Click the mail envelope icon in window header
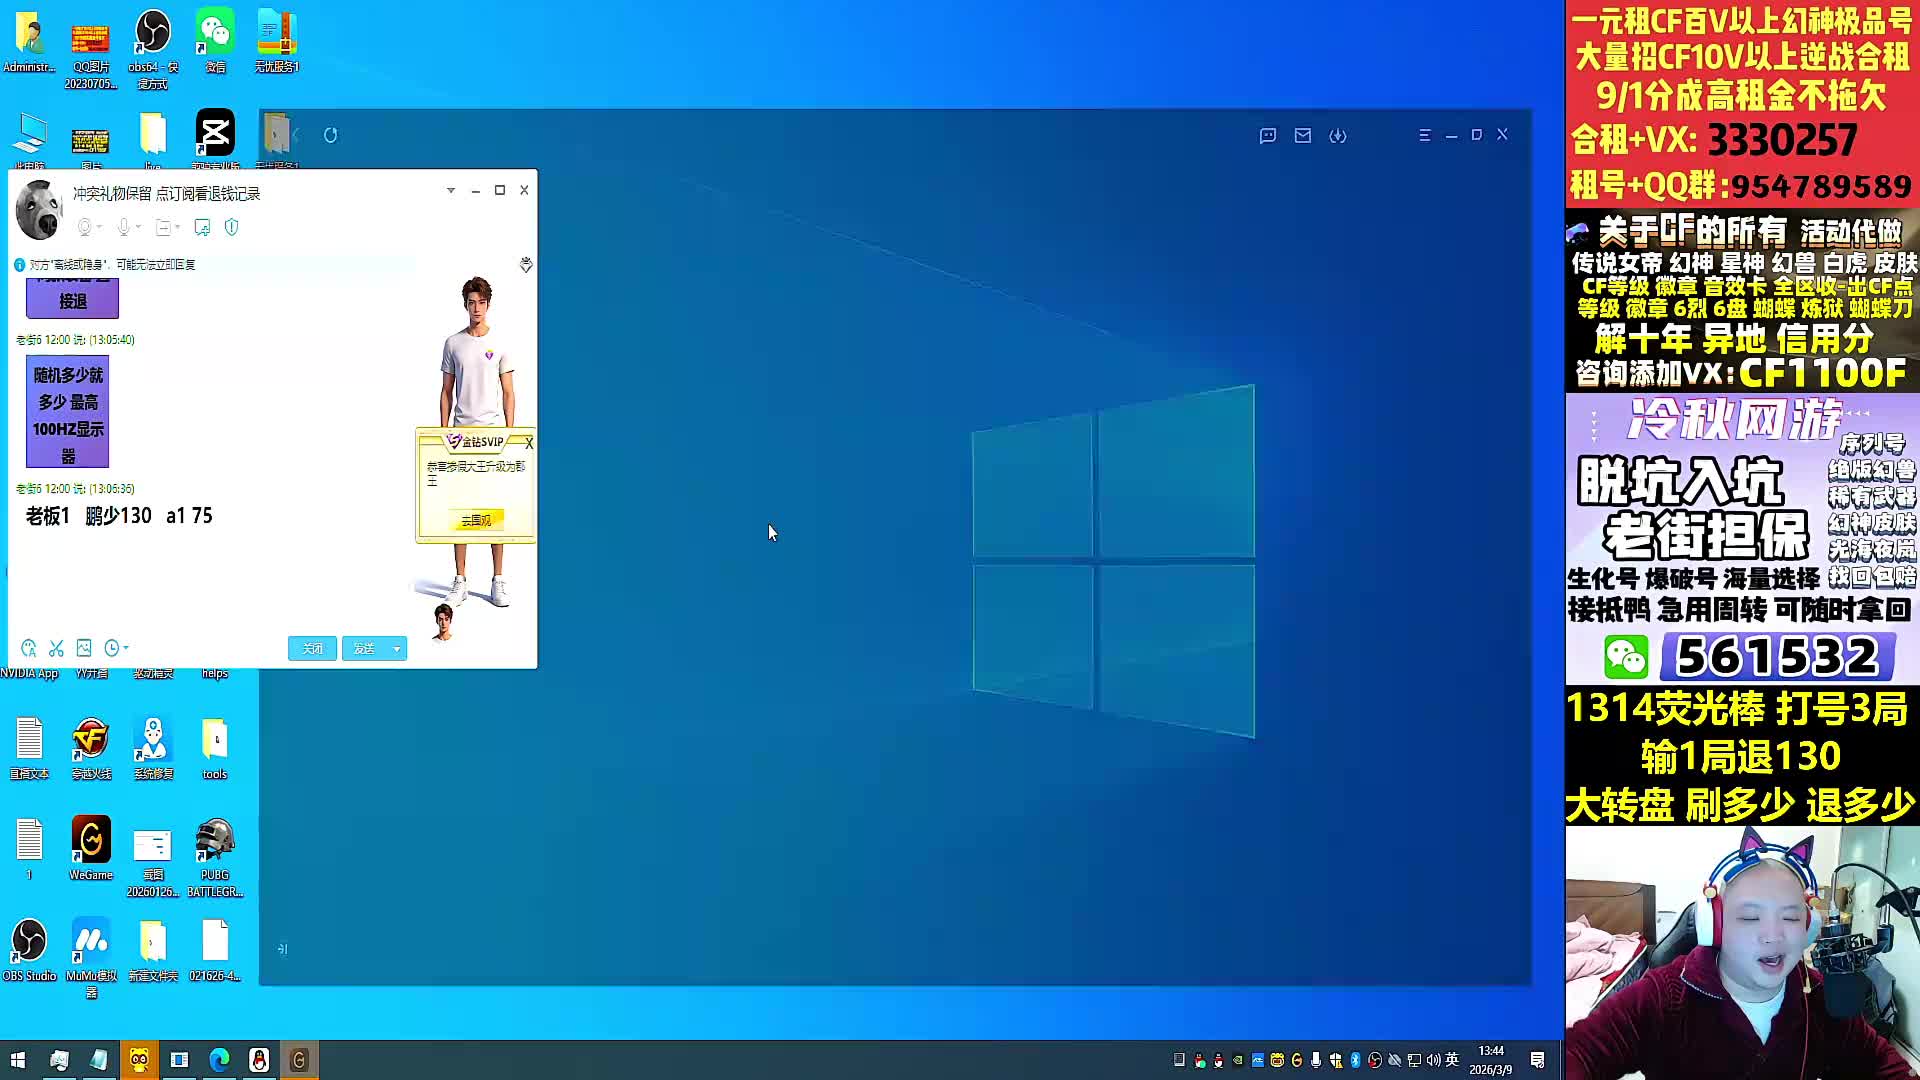This screenshot has height=1080, width=1920. 1303,135
